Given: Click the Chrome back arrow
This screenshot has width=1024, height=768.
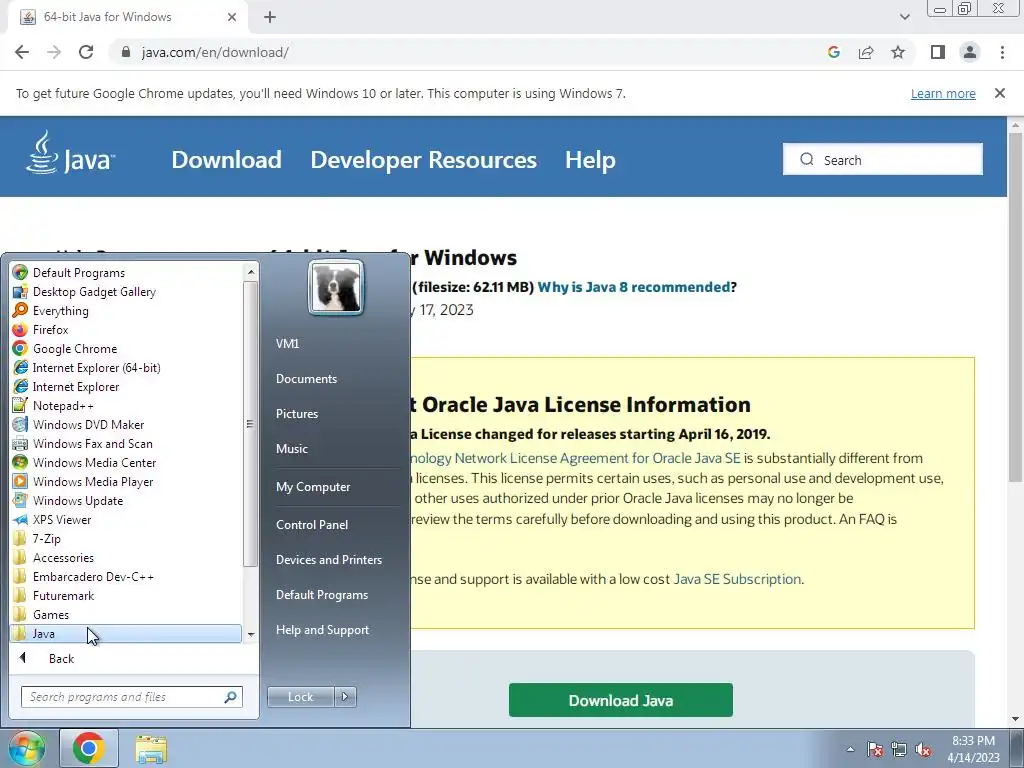Looking at the screenshot, I should (x=22, y=52).
